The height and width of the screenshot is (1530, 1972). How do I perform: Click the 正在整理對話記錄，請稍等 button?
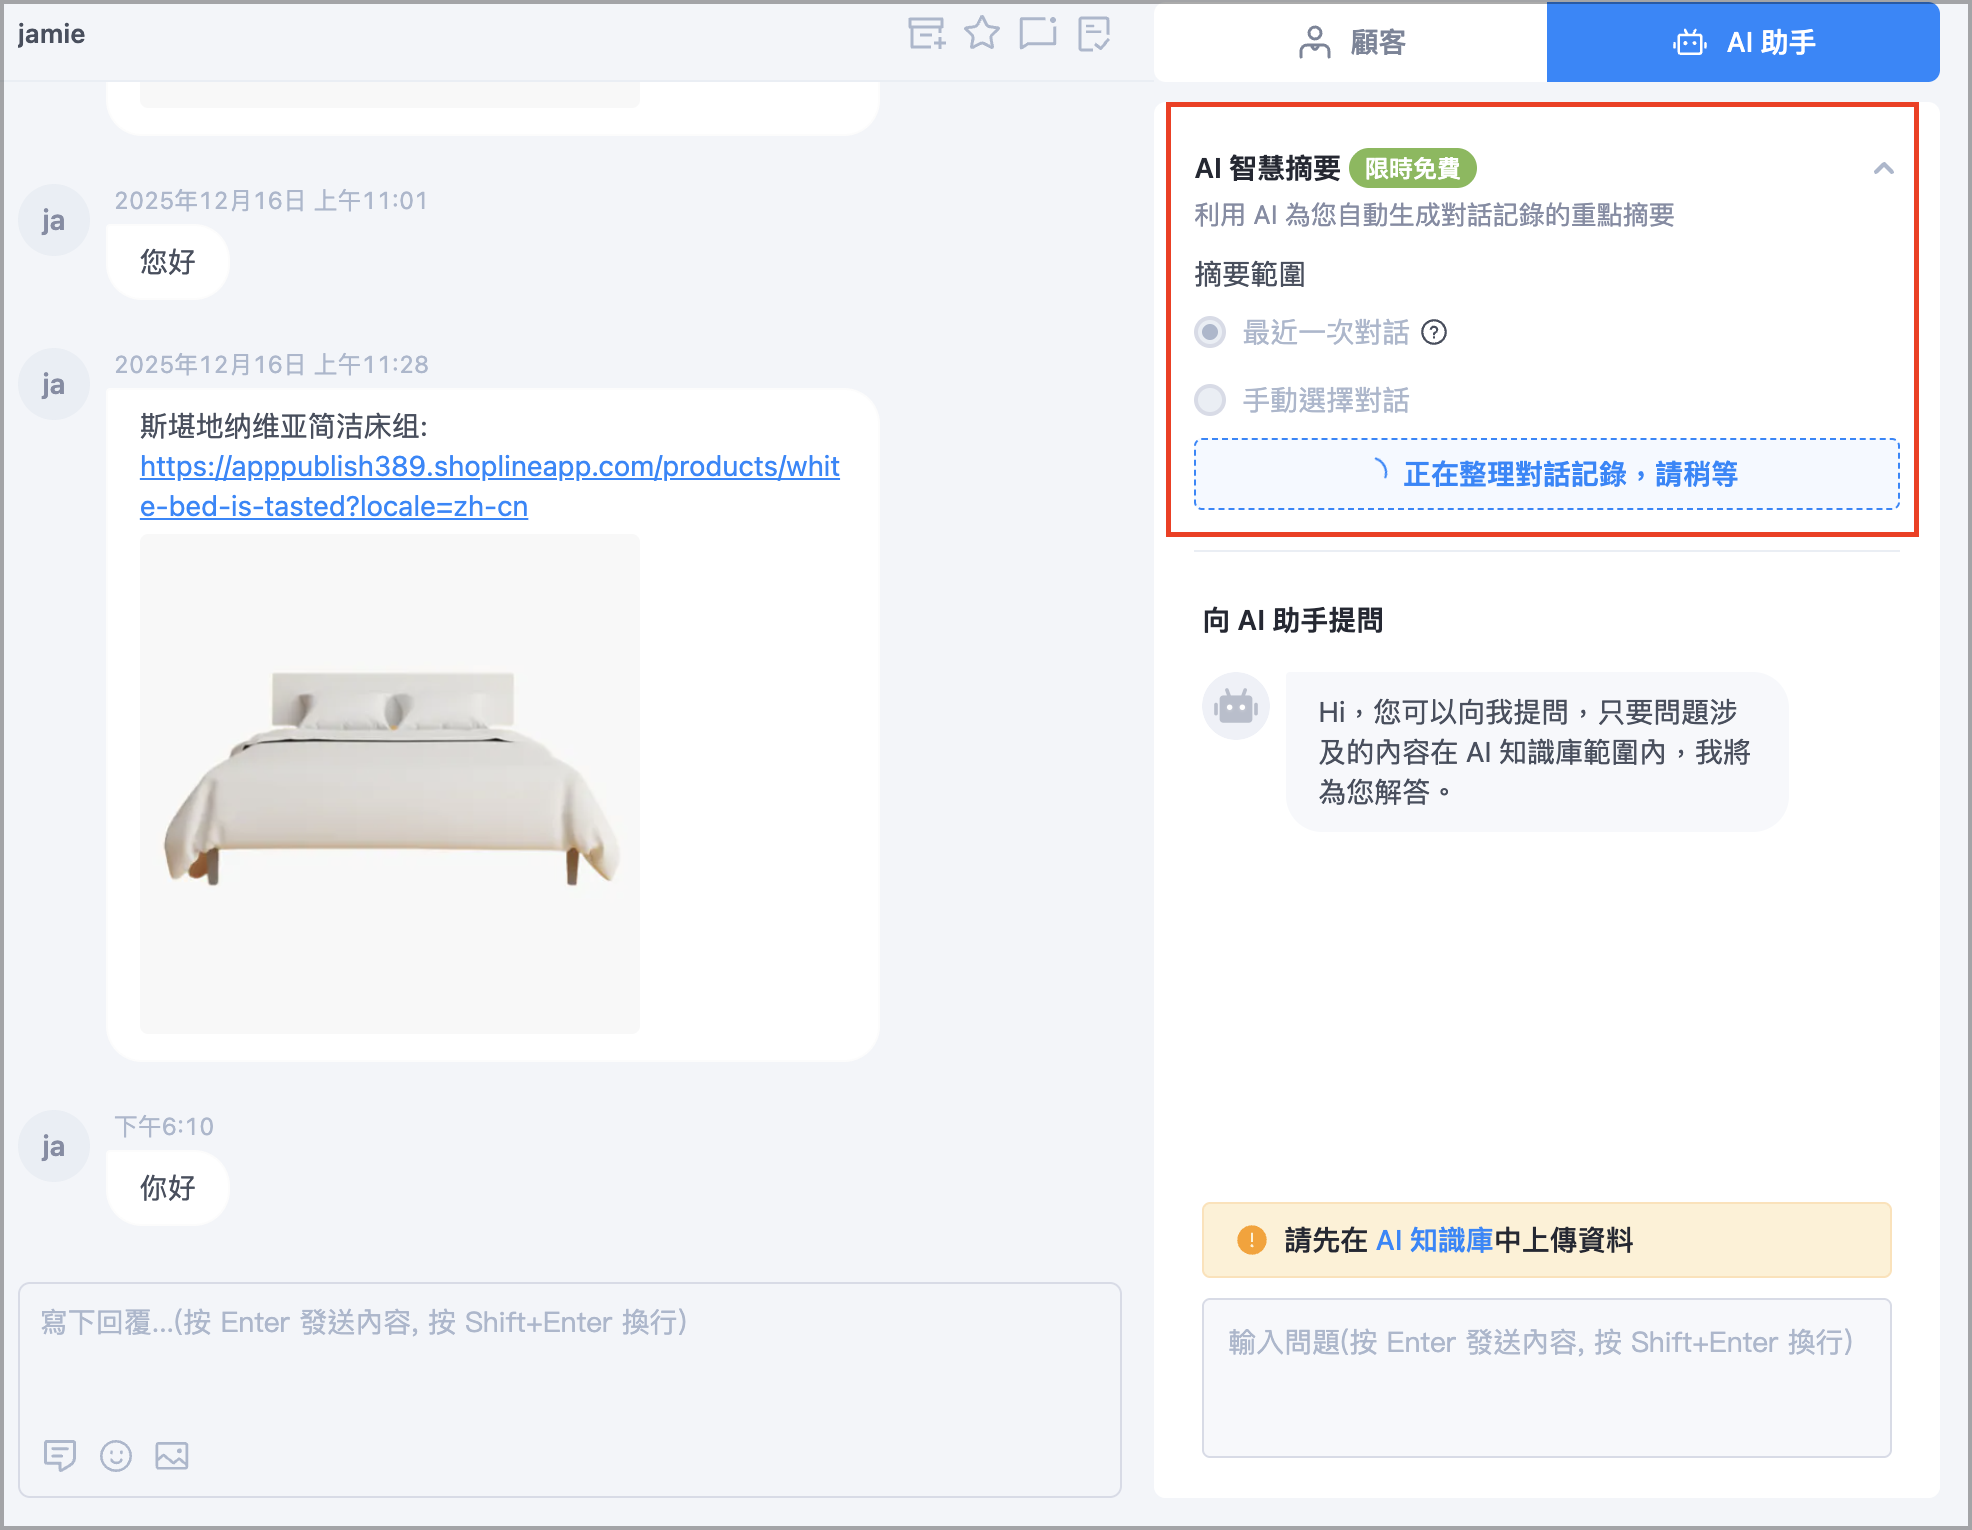point(1546,474)
